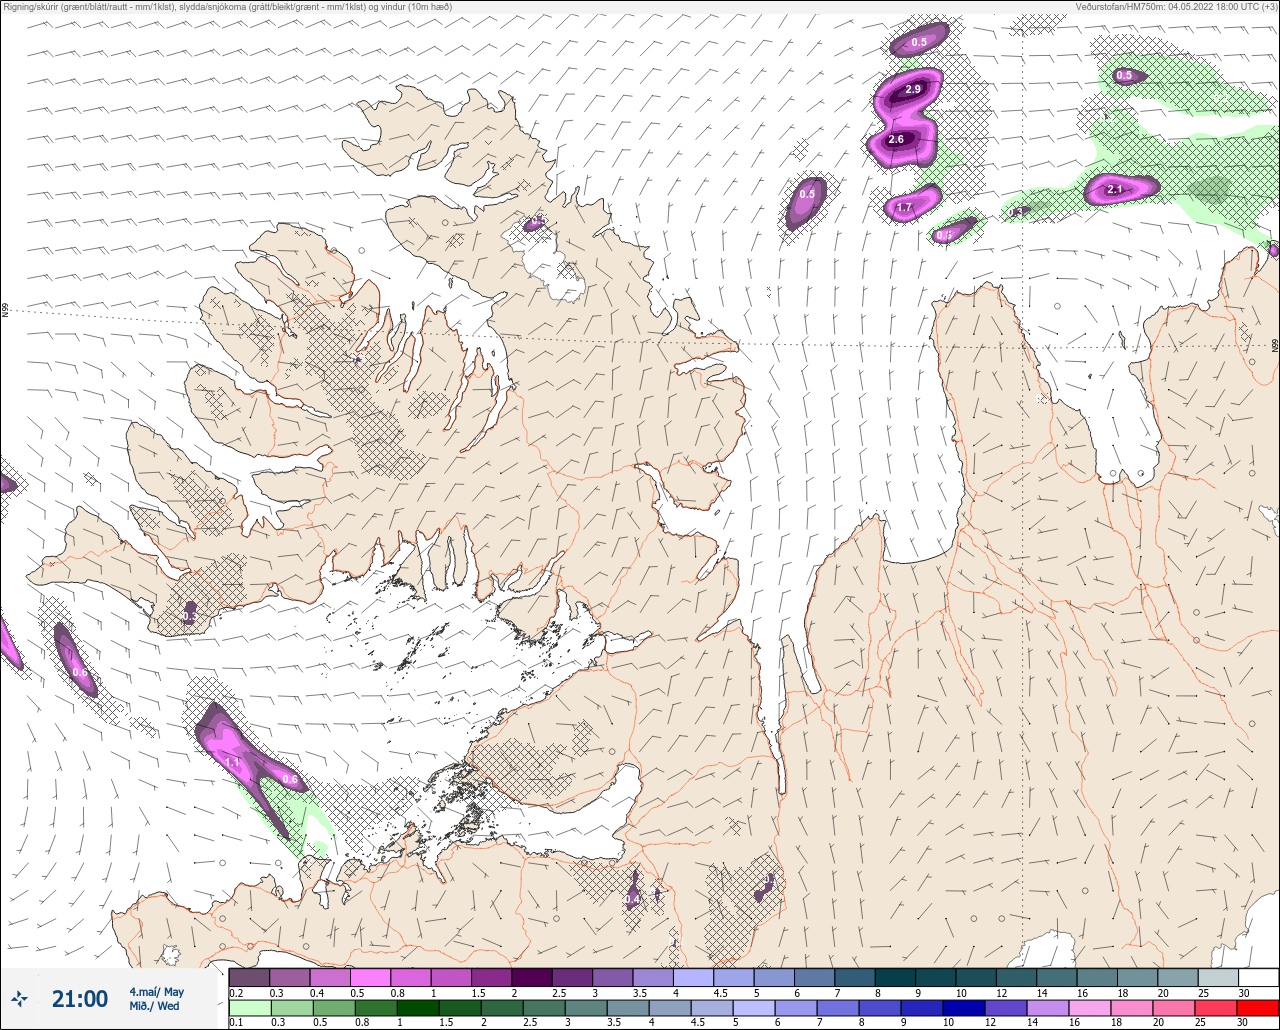Select the dark purple swatch at 2, top row

click(531, 977)
